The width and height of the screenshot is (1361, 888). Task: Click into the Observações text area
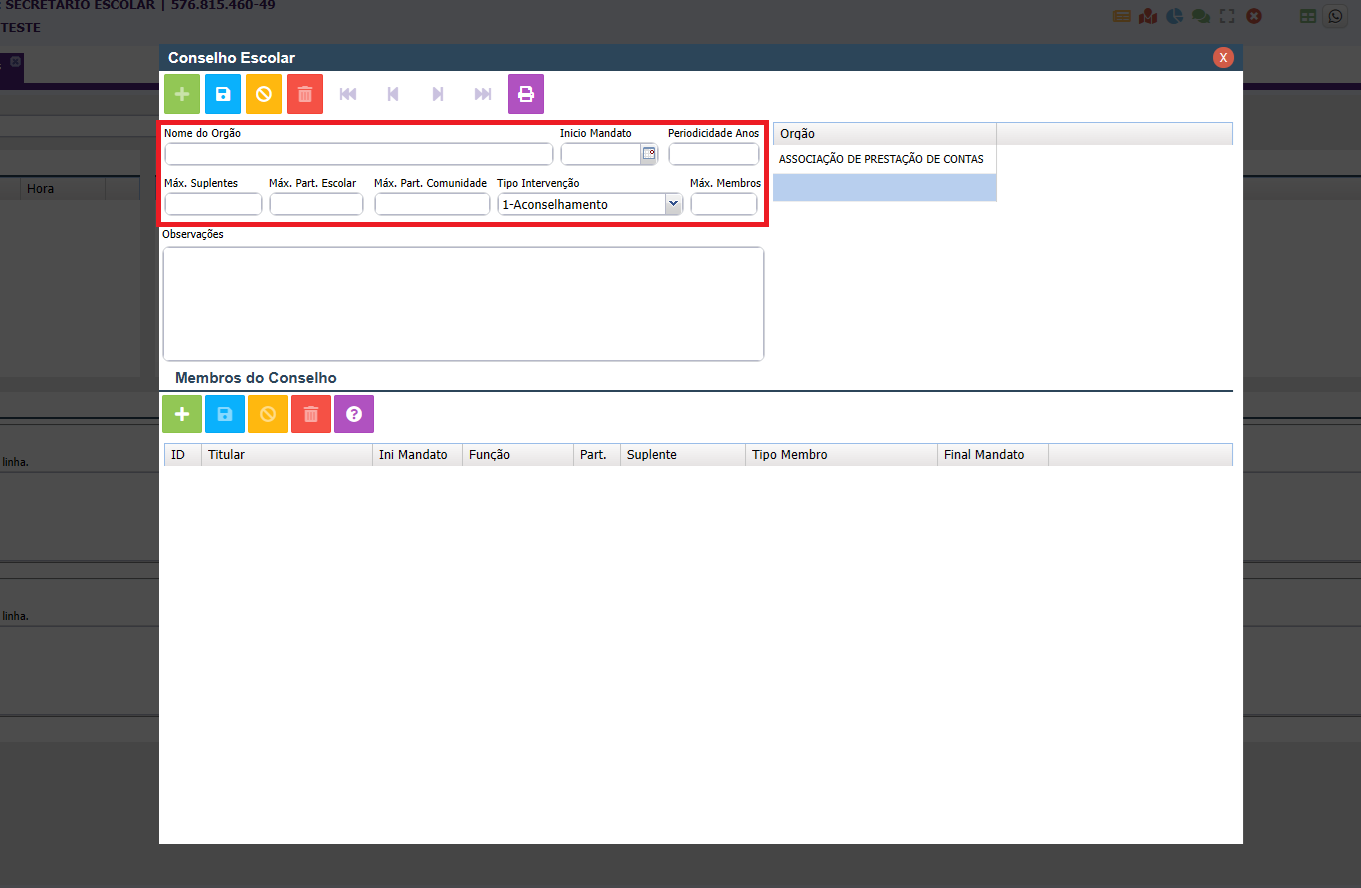pyautogui.click(x=463, y=303)
